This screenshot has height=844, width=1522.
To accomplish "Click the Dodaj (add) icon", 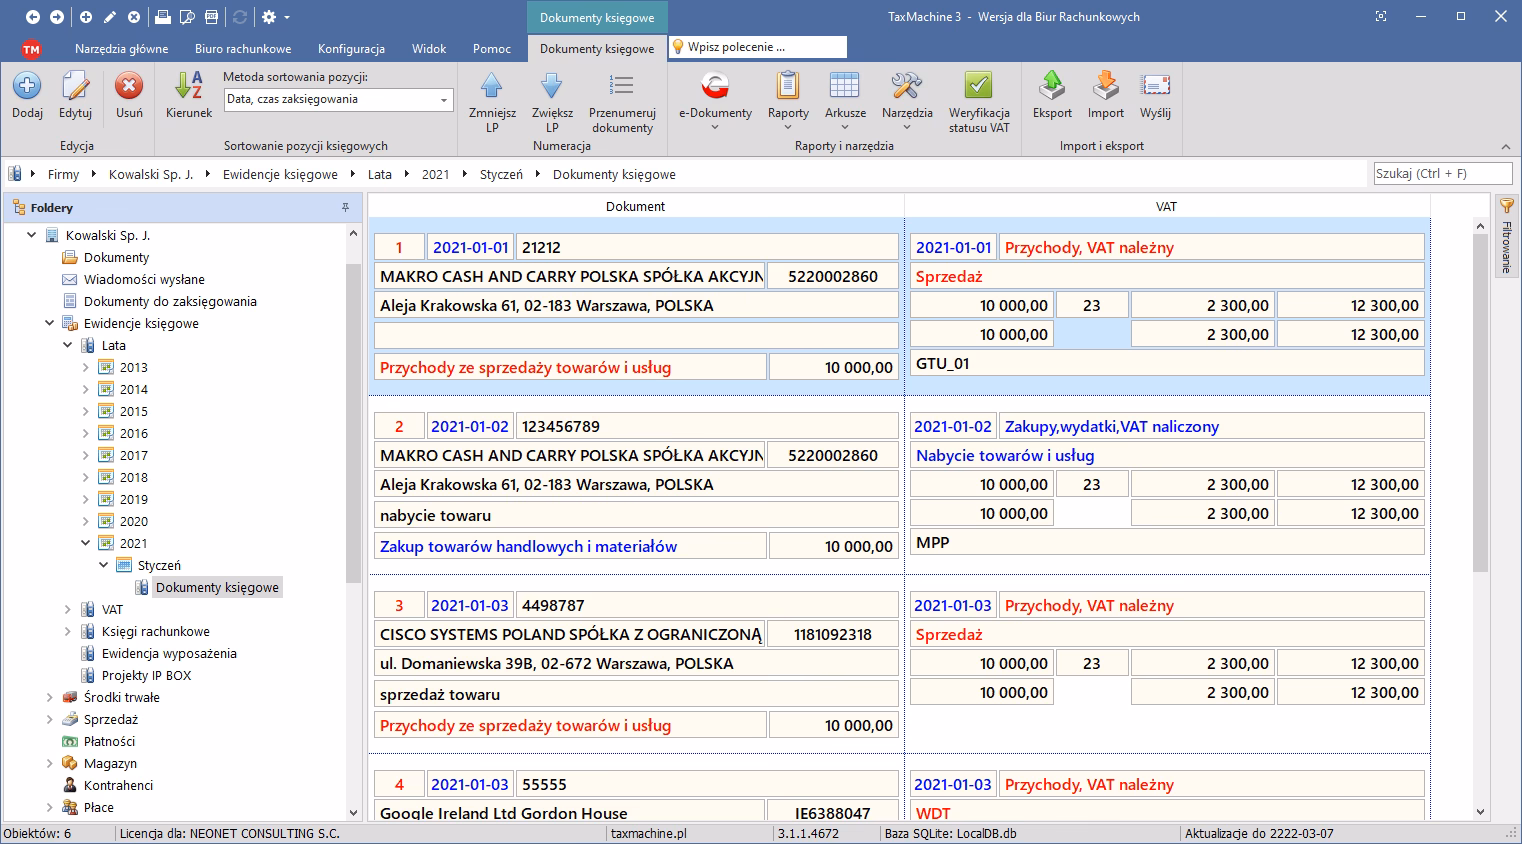I will 27,87.
